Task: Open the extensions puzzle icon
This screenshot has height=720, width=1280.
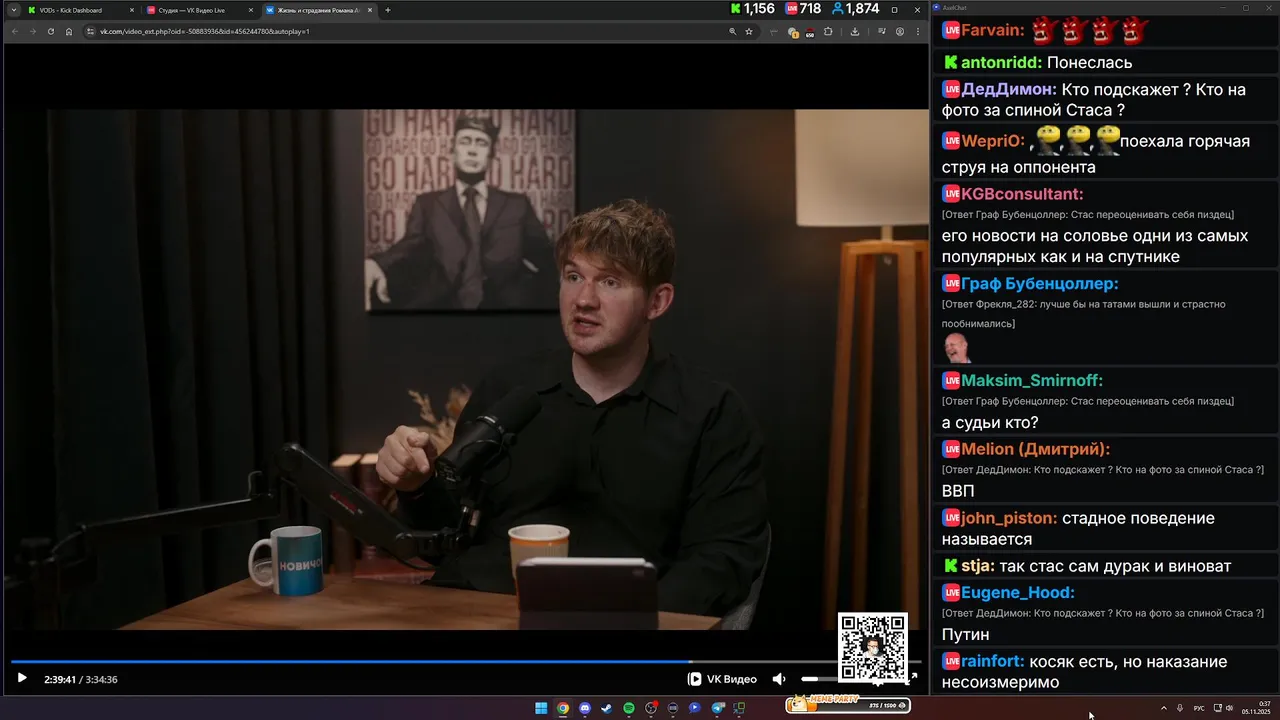Action: [x=828, y=31]
